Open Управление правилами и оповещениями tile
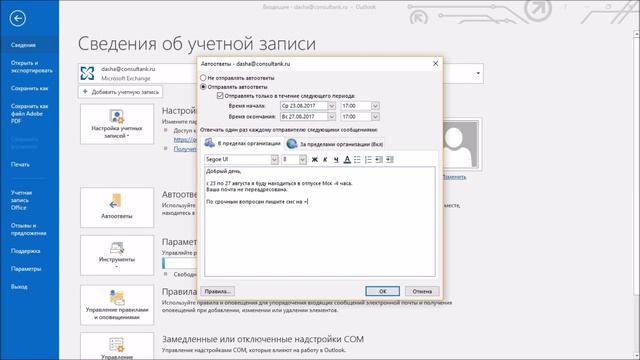The height and width of the screenshot is (360, 640). [117, 305]
